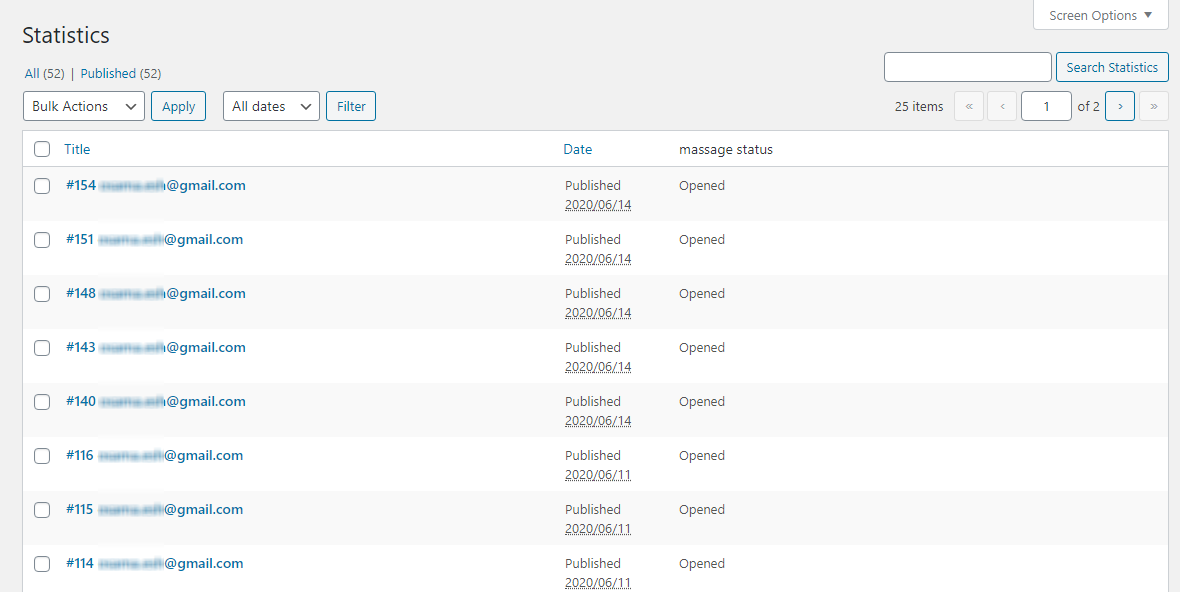This screenshot has height=592, width=1180.
Task: Check the box for entry #140
Action: [x=42, y=402]
